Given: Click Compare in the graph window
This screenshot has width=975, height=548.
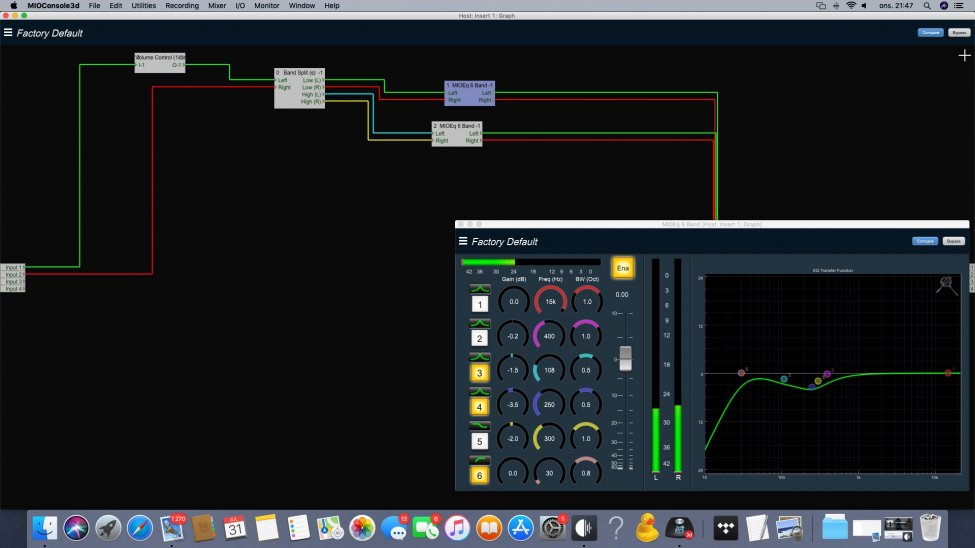Looking at the screenshot, I should [x=930, y=33].
